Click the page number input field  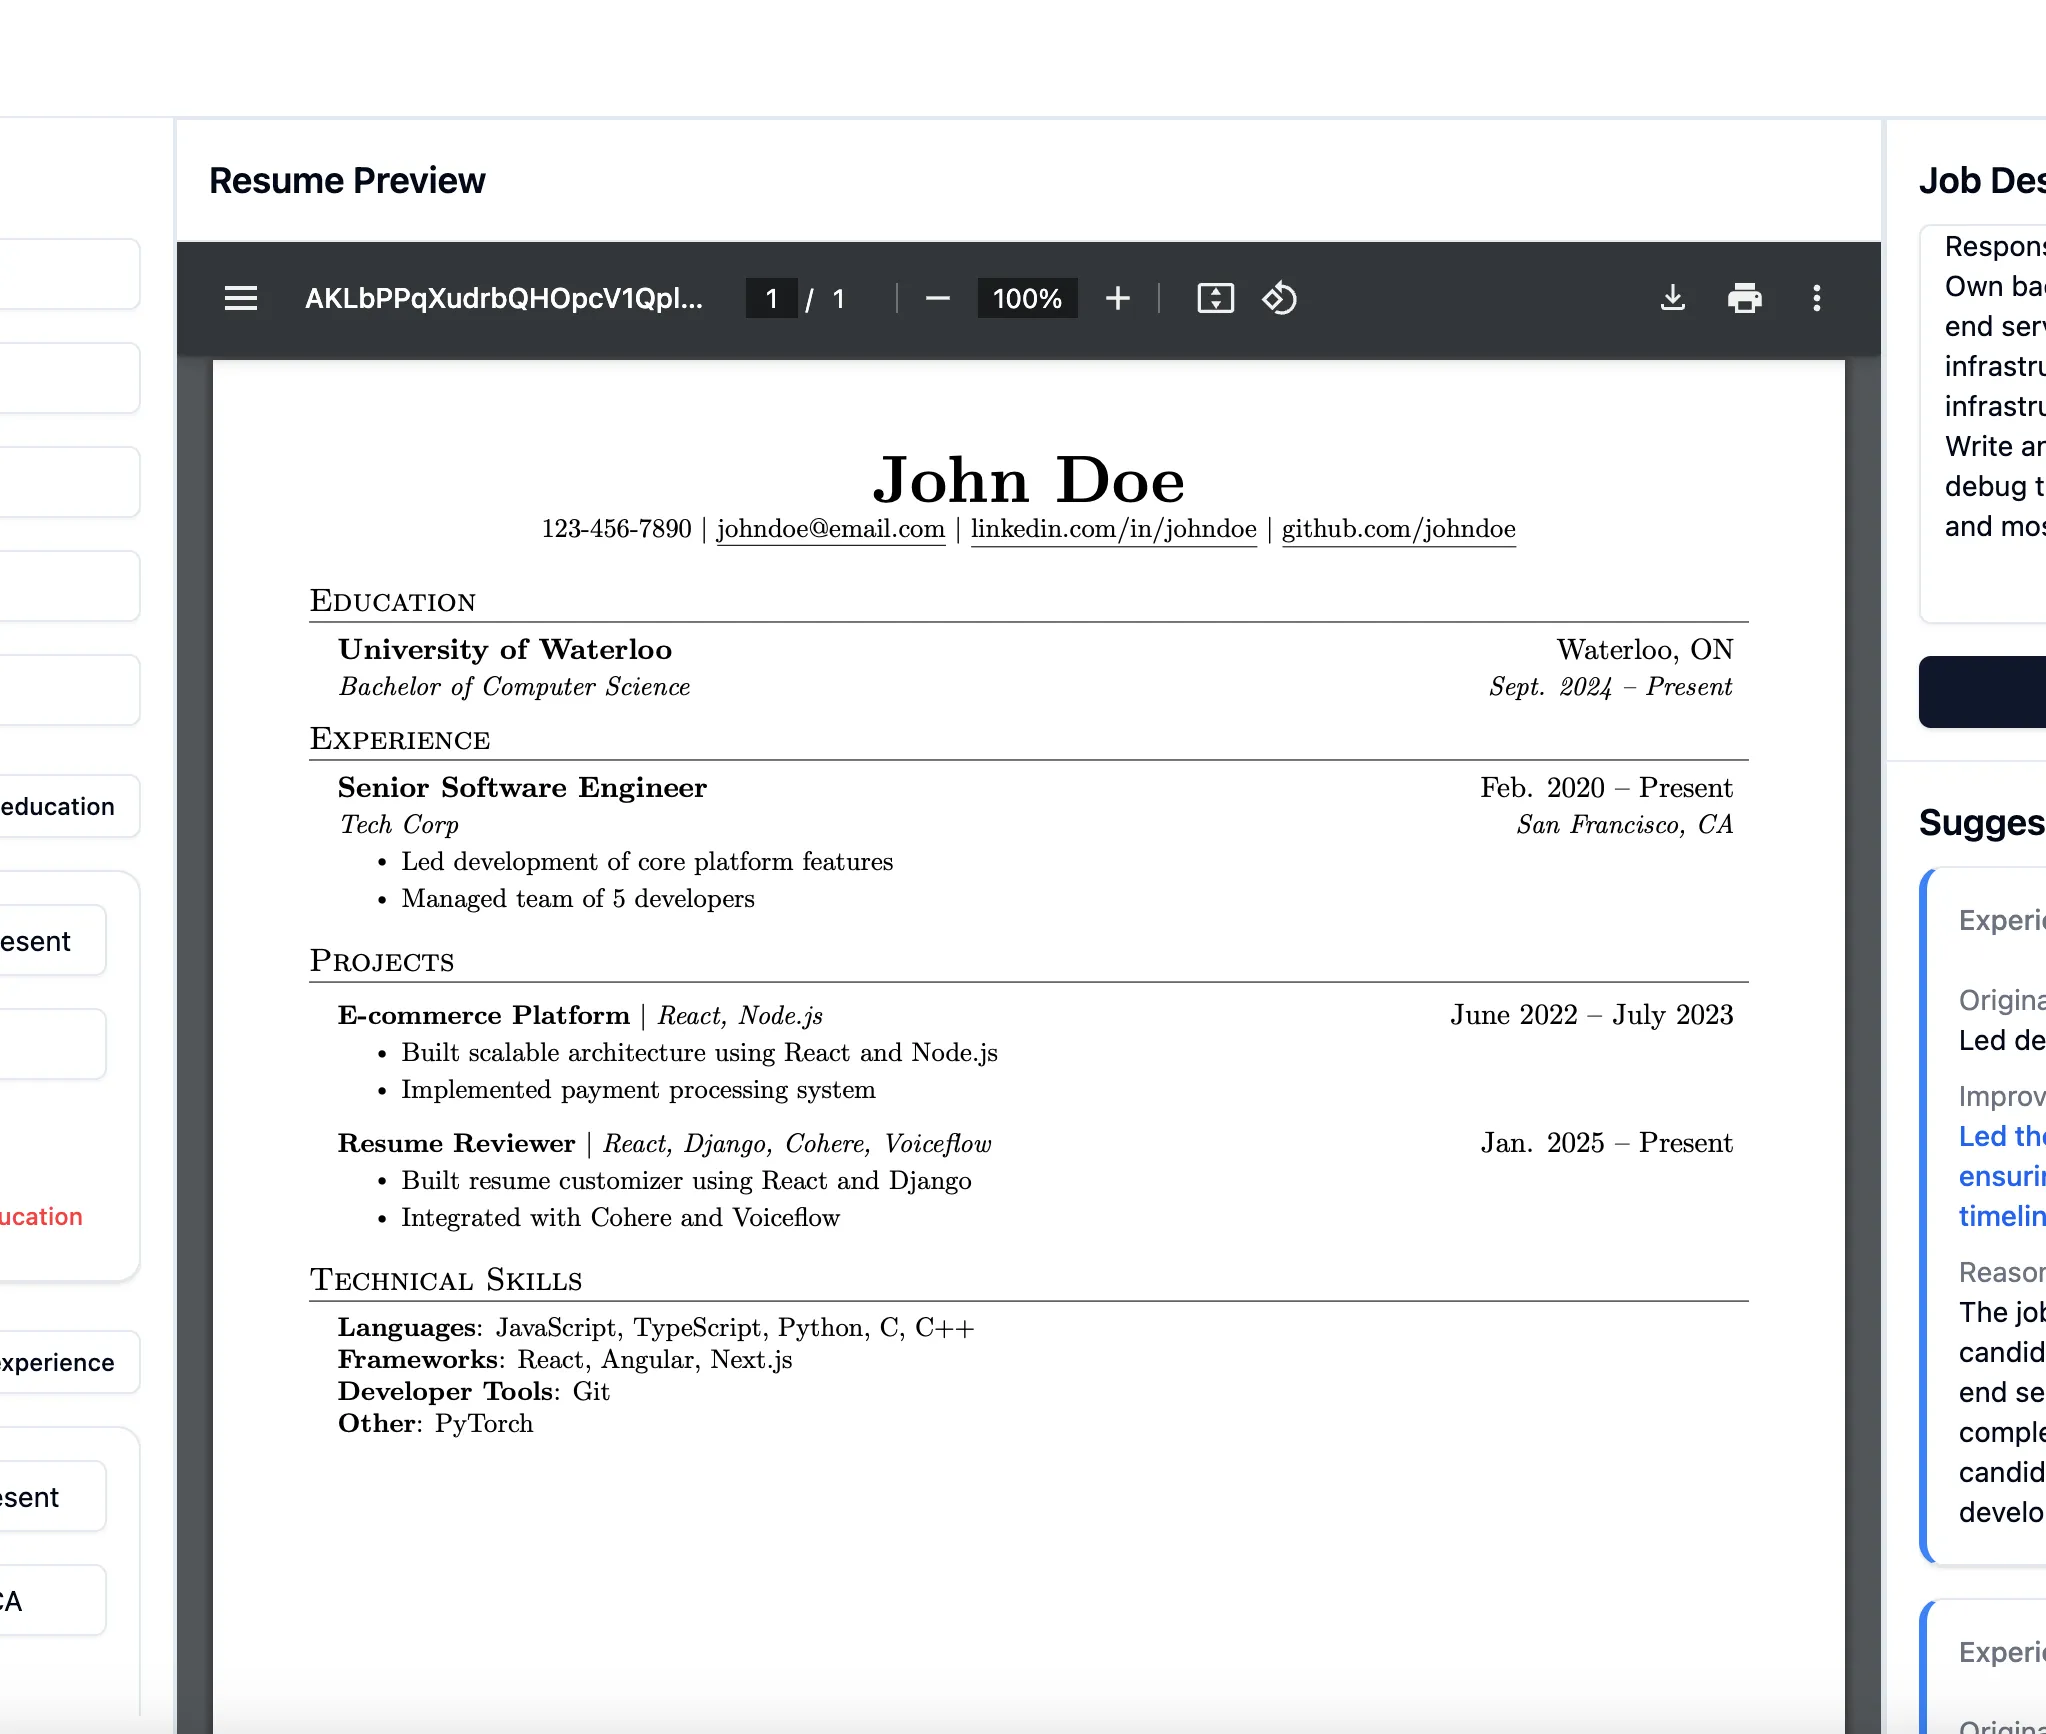770,298
